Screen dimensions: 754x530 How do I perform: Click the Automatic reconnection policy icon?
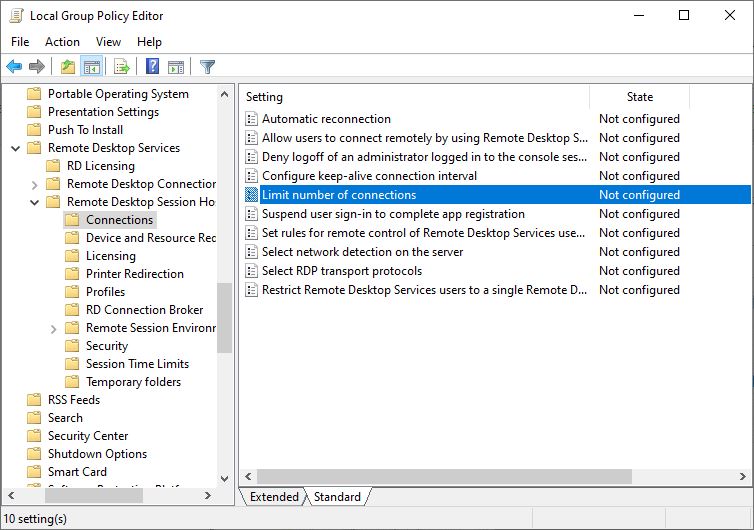click(x=251, y=119)
